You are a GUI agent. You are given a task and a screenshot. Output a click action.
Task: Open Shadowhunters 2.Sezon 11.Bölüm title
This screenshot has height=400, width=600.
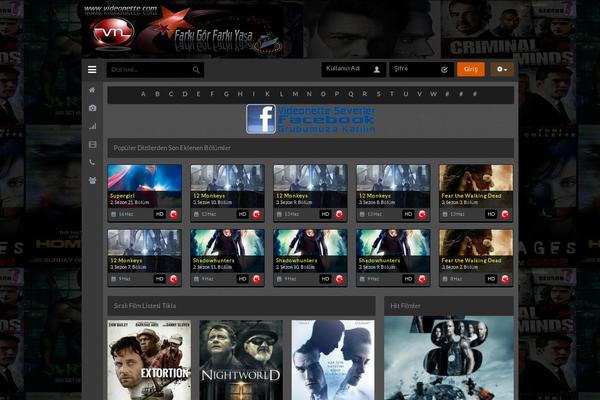214,260
